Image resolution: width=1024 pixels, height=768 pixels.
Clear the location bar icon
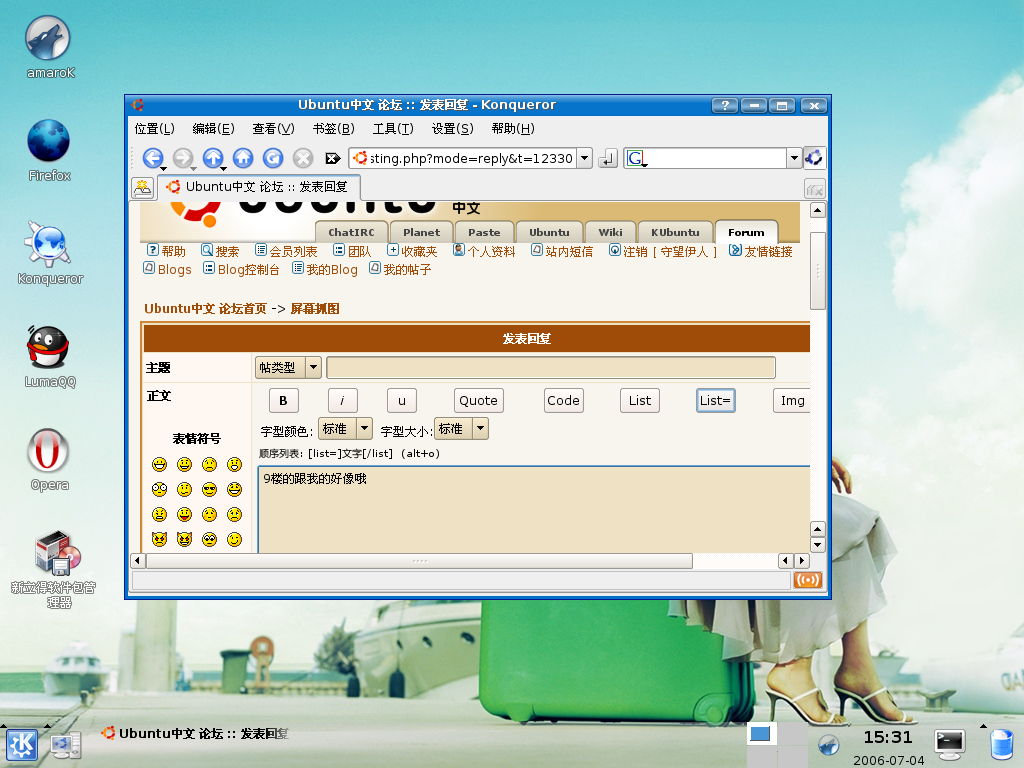[x=332, y=158]
